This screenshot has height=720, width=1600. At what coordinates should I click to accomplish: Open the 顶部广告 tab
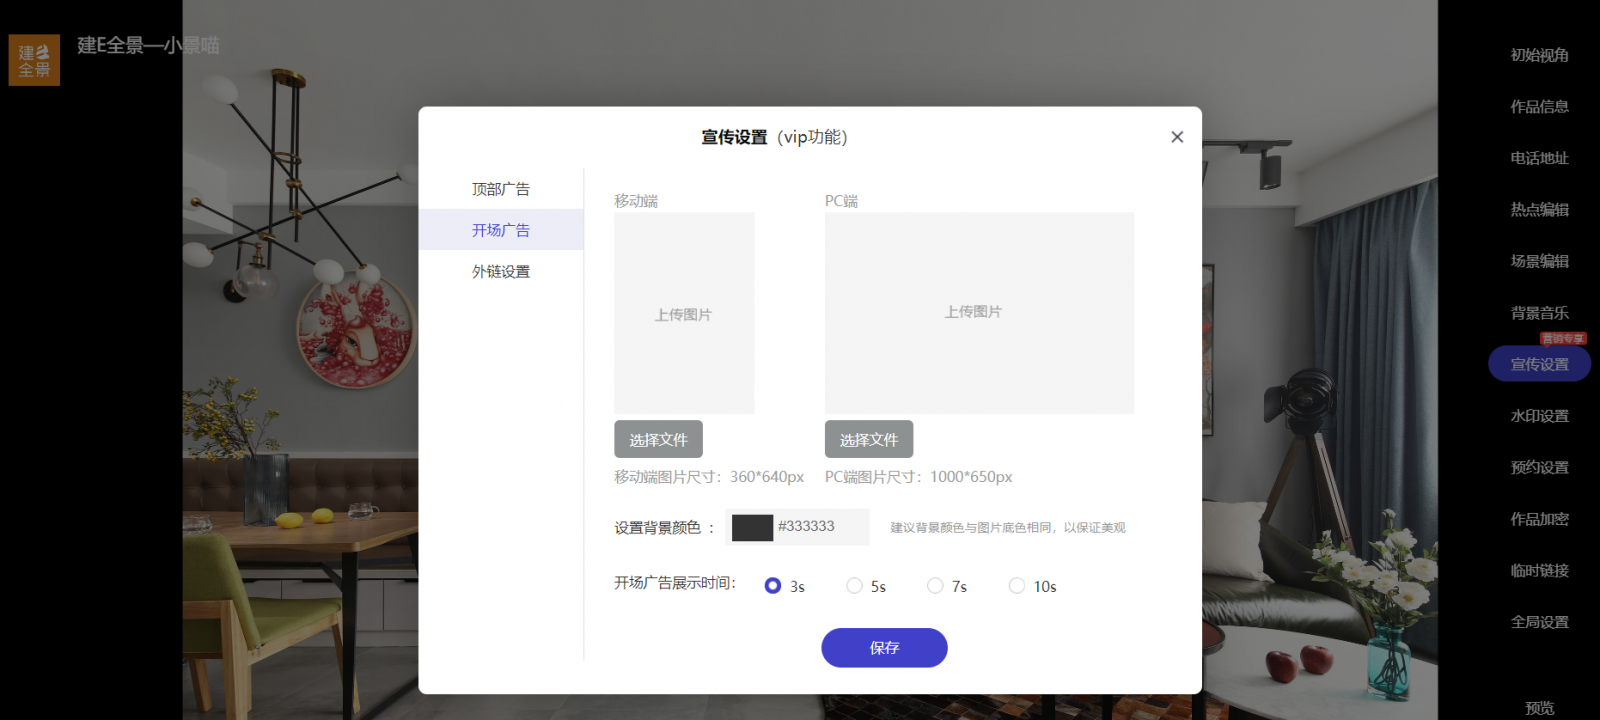point(501,189)
